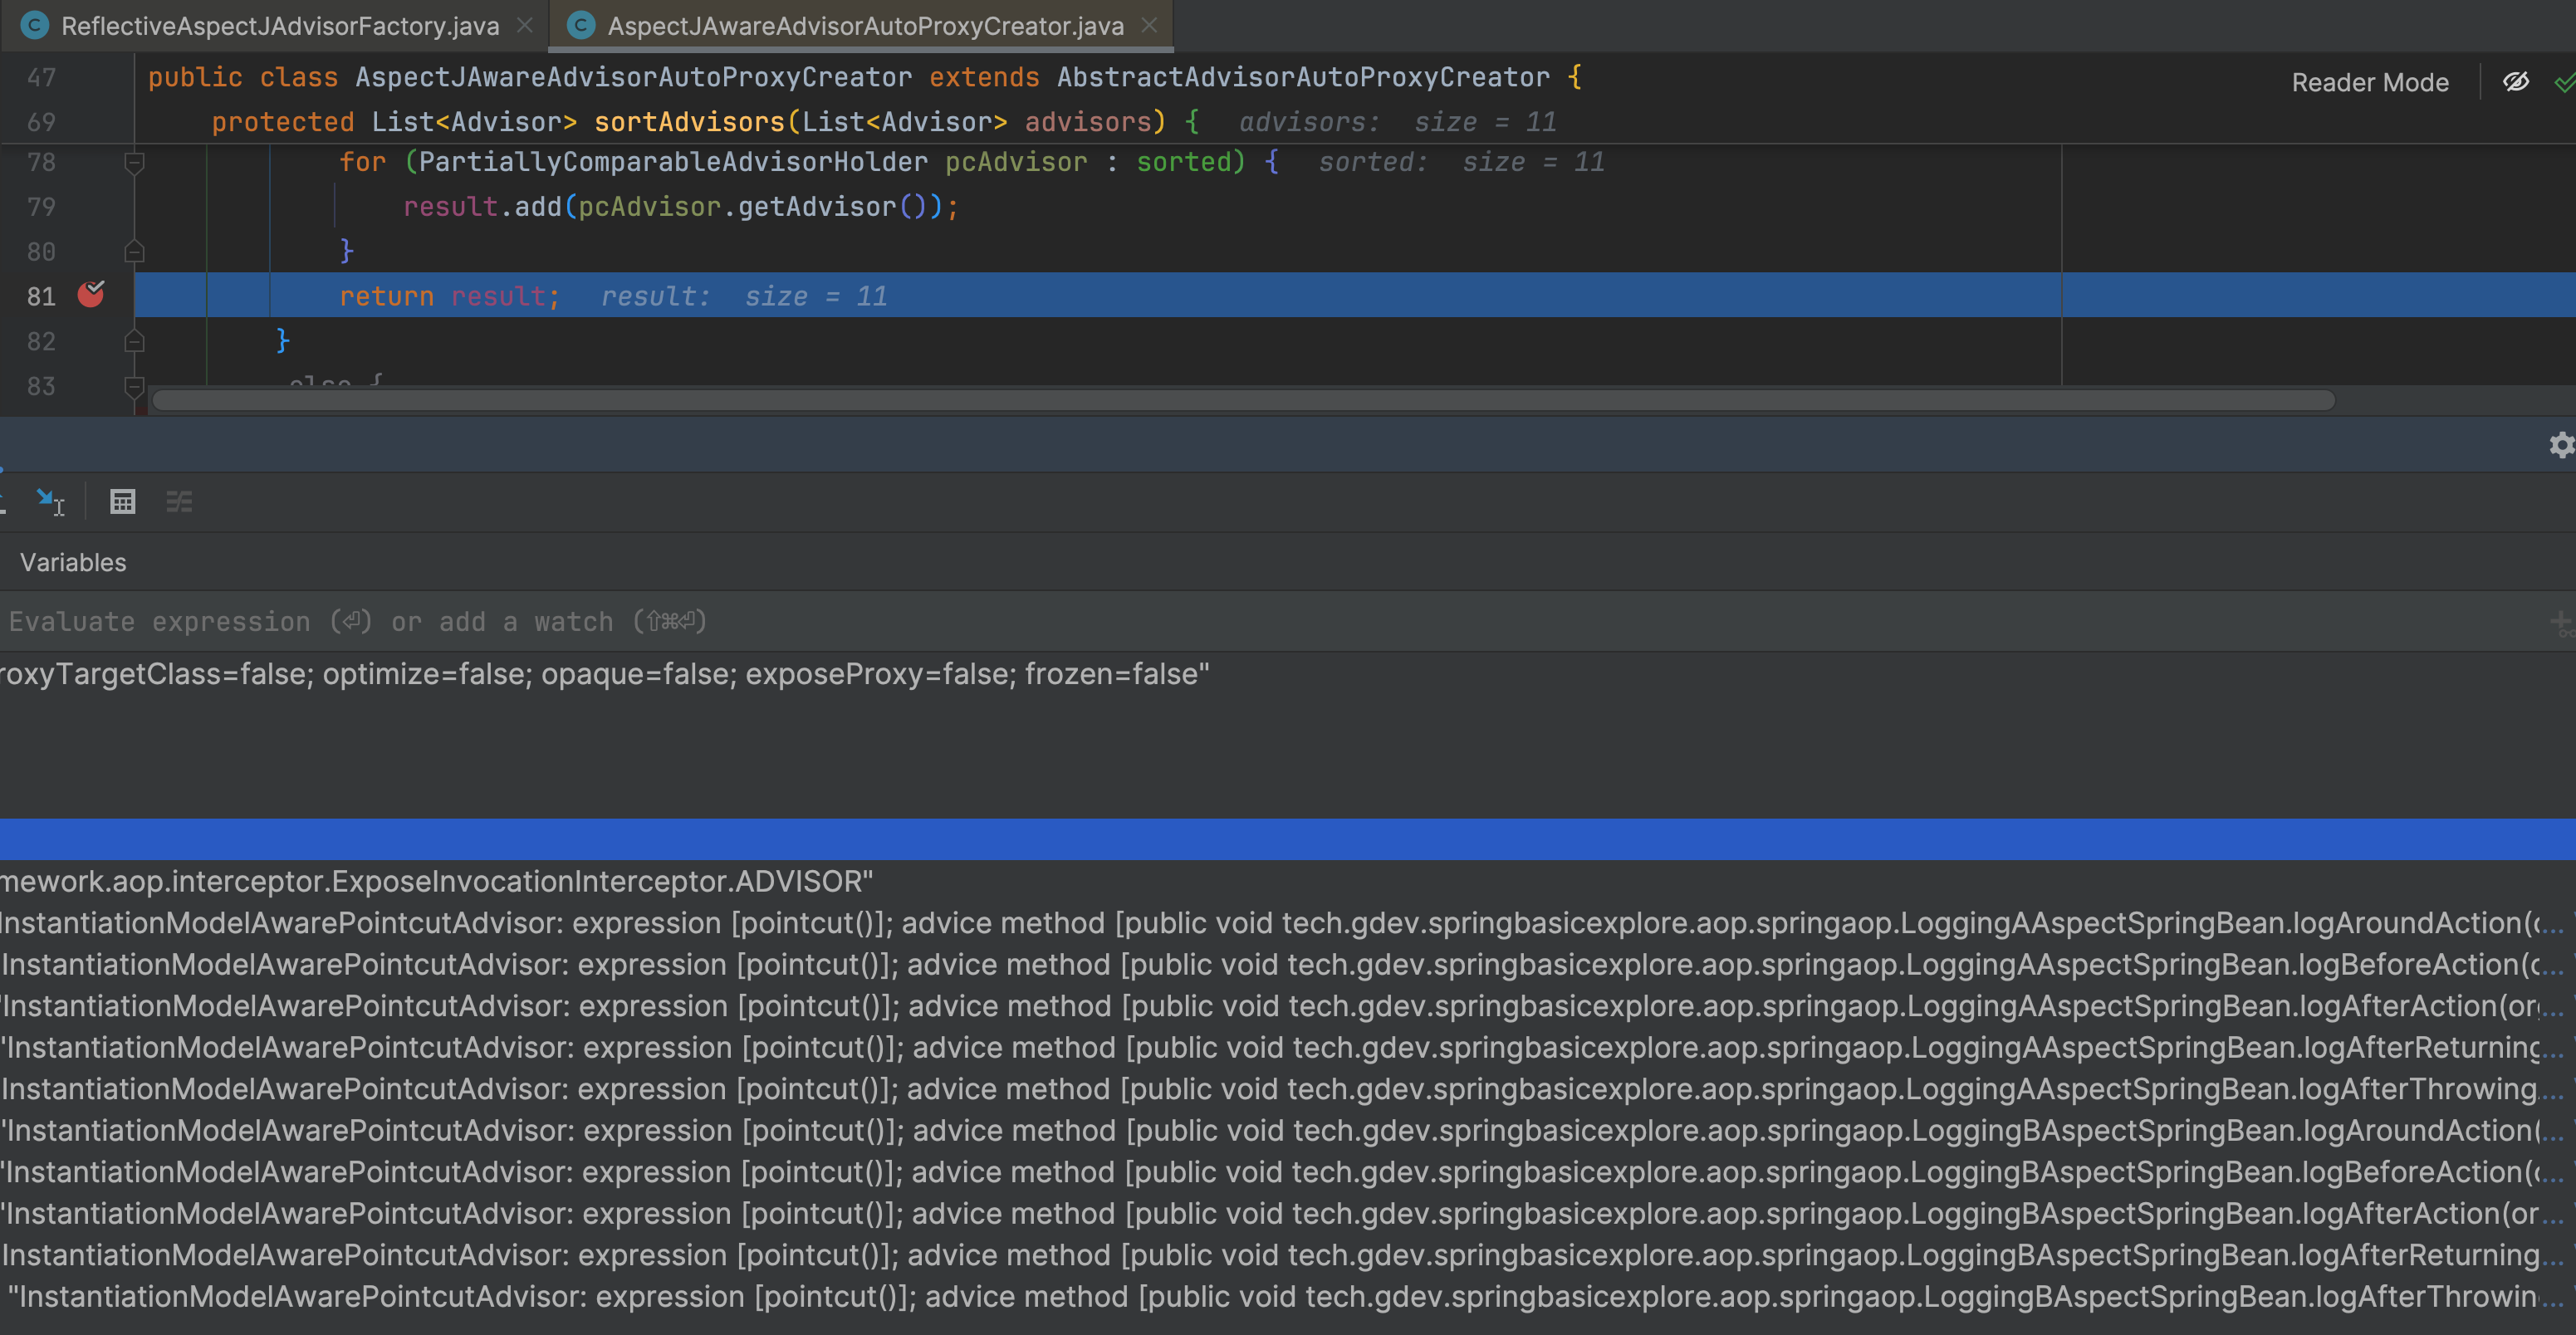Click line number 47 in gutter

[x=41, y=78]
